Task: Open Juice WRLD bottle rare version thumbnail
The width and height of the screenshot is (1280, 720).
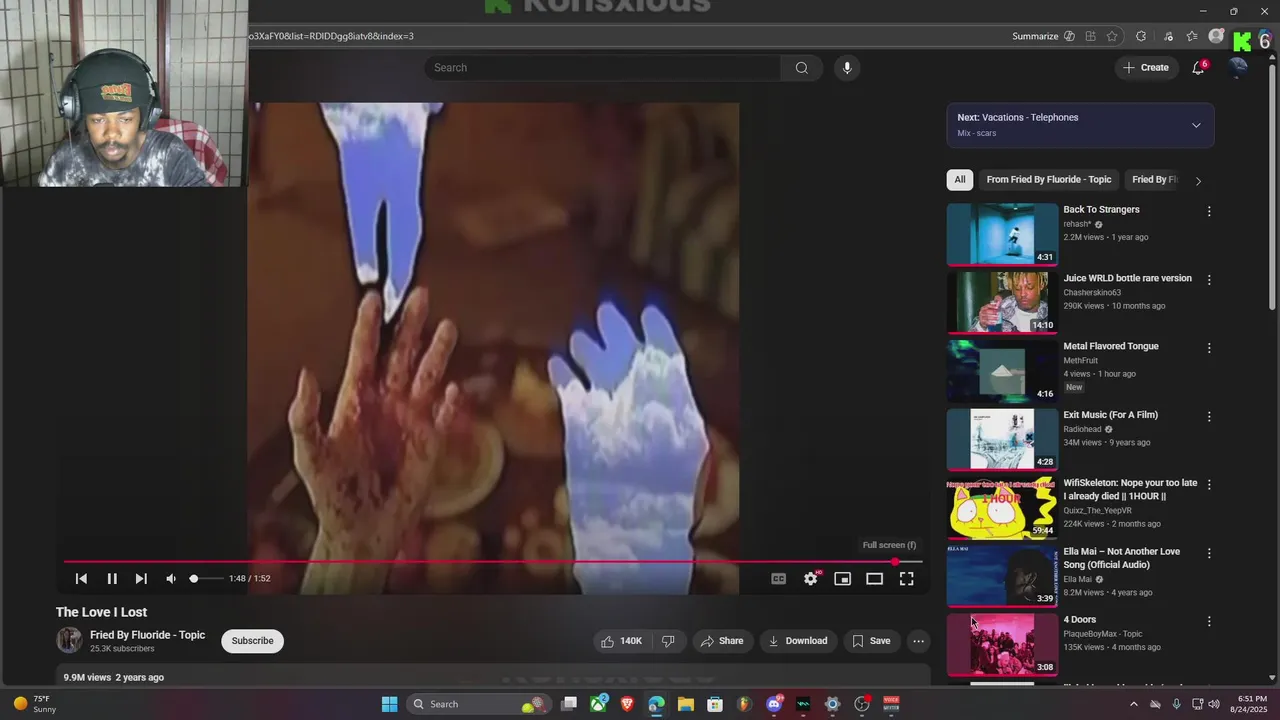Action: coord(1002,302)
